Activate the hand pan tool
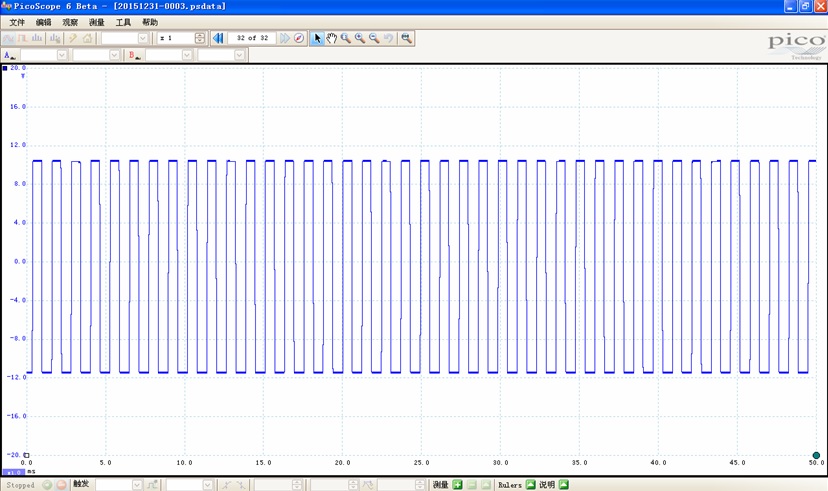The image size is (828, 491). 331,38
